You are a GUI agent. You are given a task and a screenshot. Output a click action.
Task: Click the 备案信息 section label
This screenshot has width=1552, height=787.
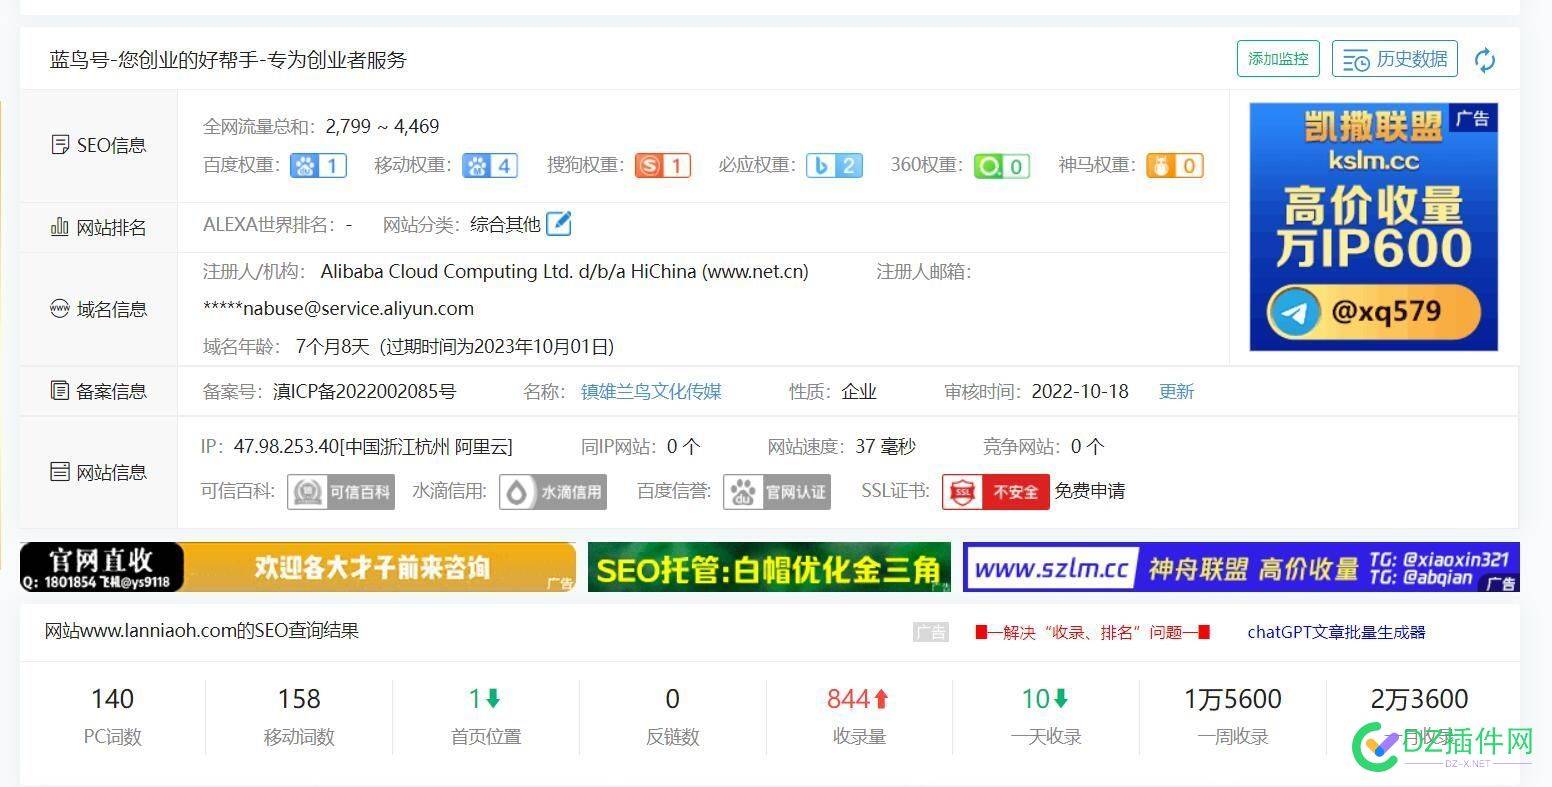tap(99, 391)
